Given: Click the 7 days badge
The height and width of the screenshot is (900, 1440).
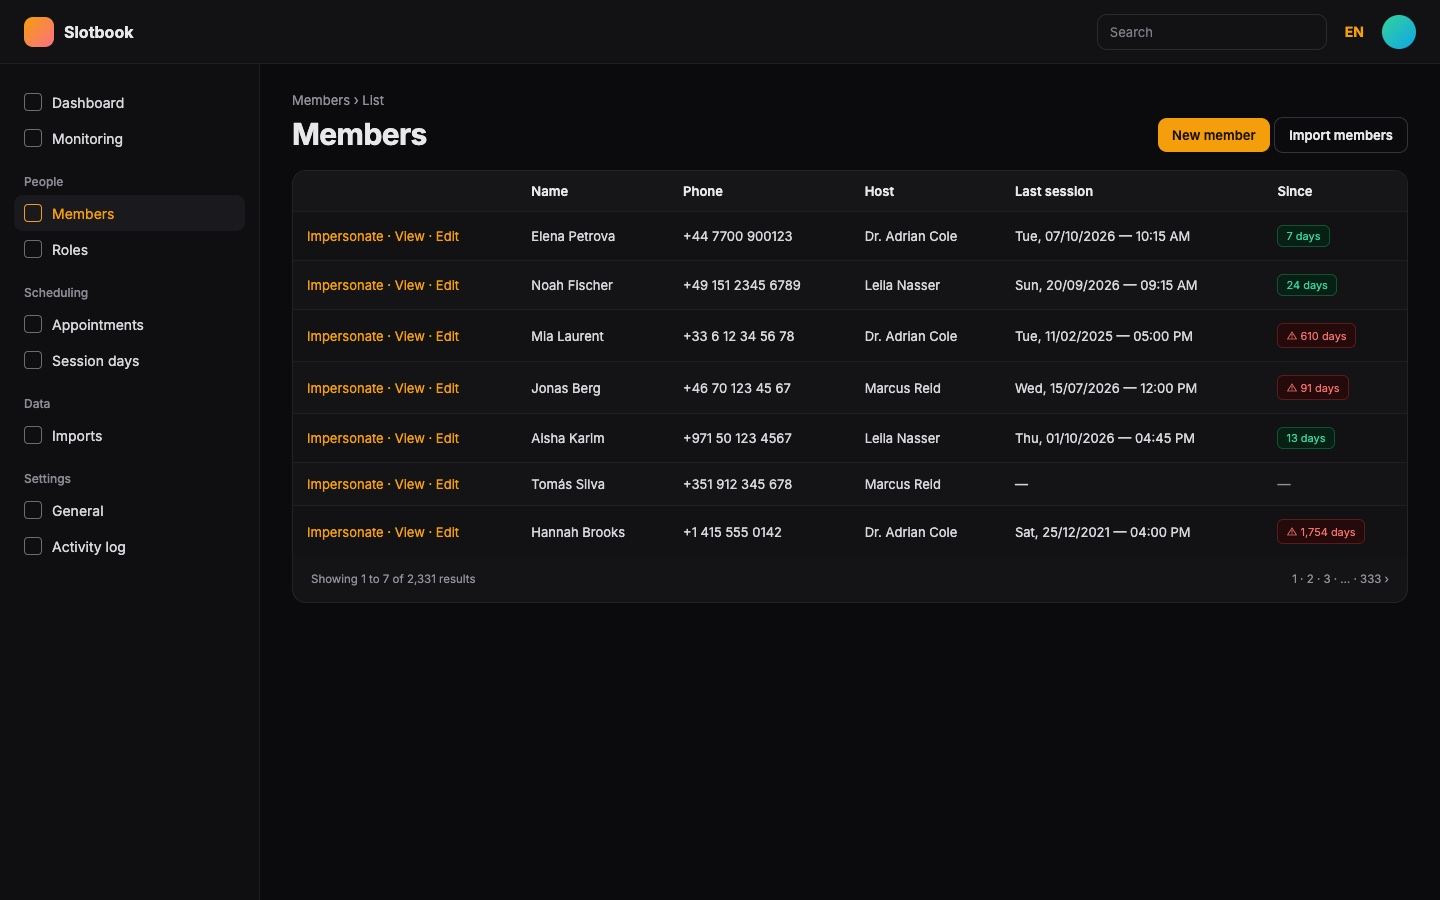Looking at the screenshot, I should pos(1303,236).
